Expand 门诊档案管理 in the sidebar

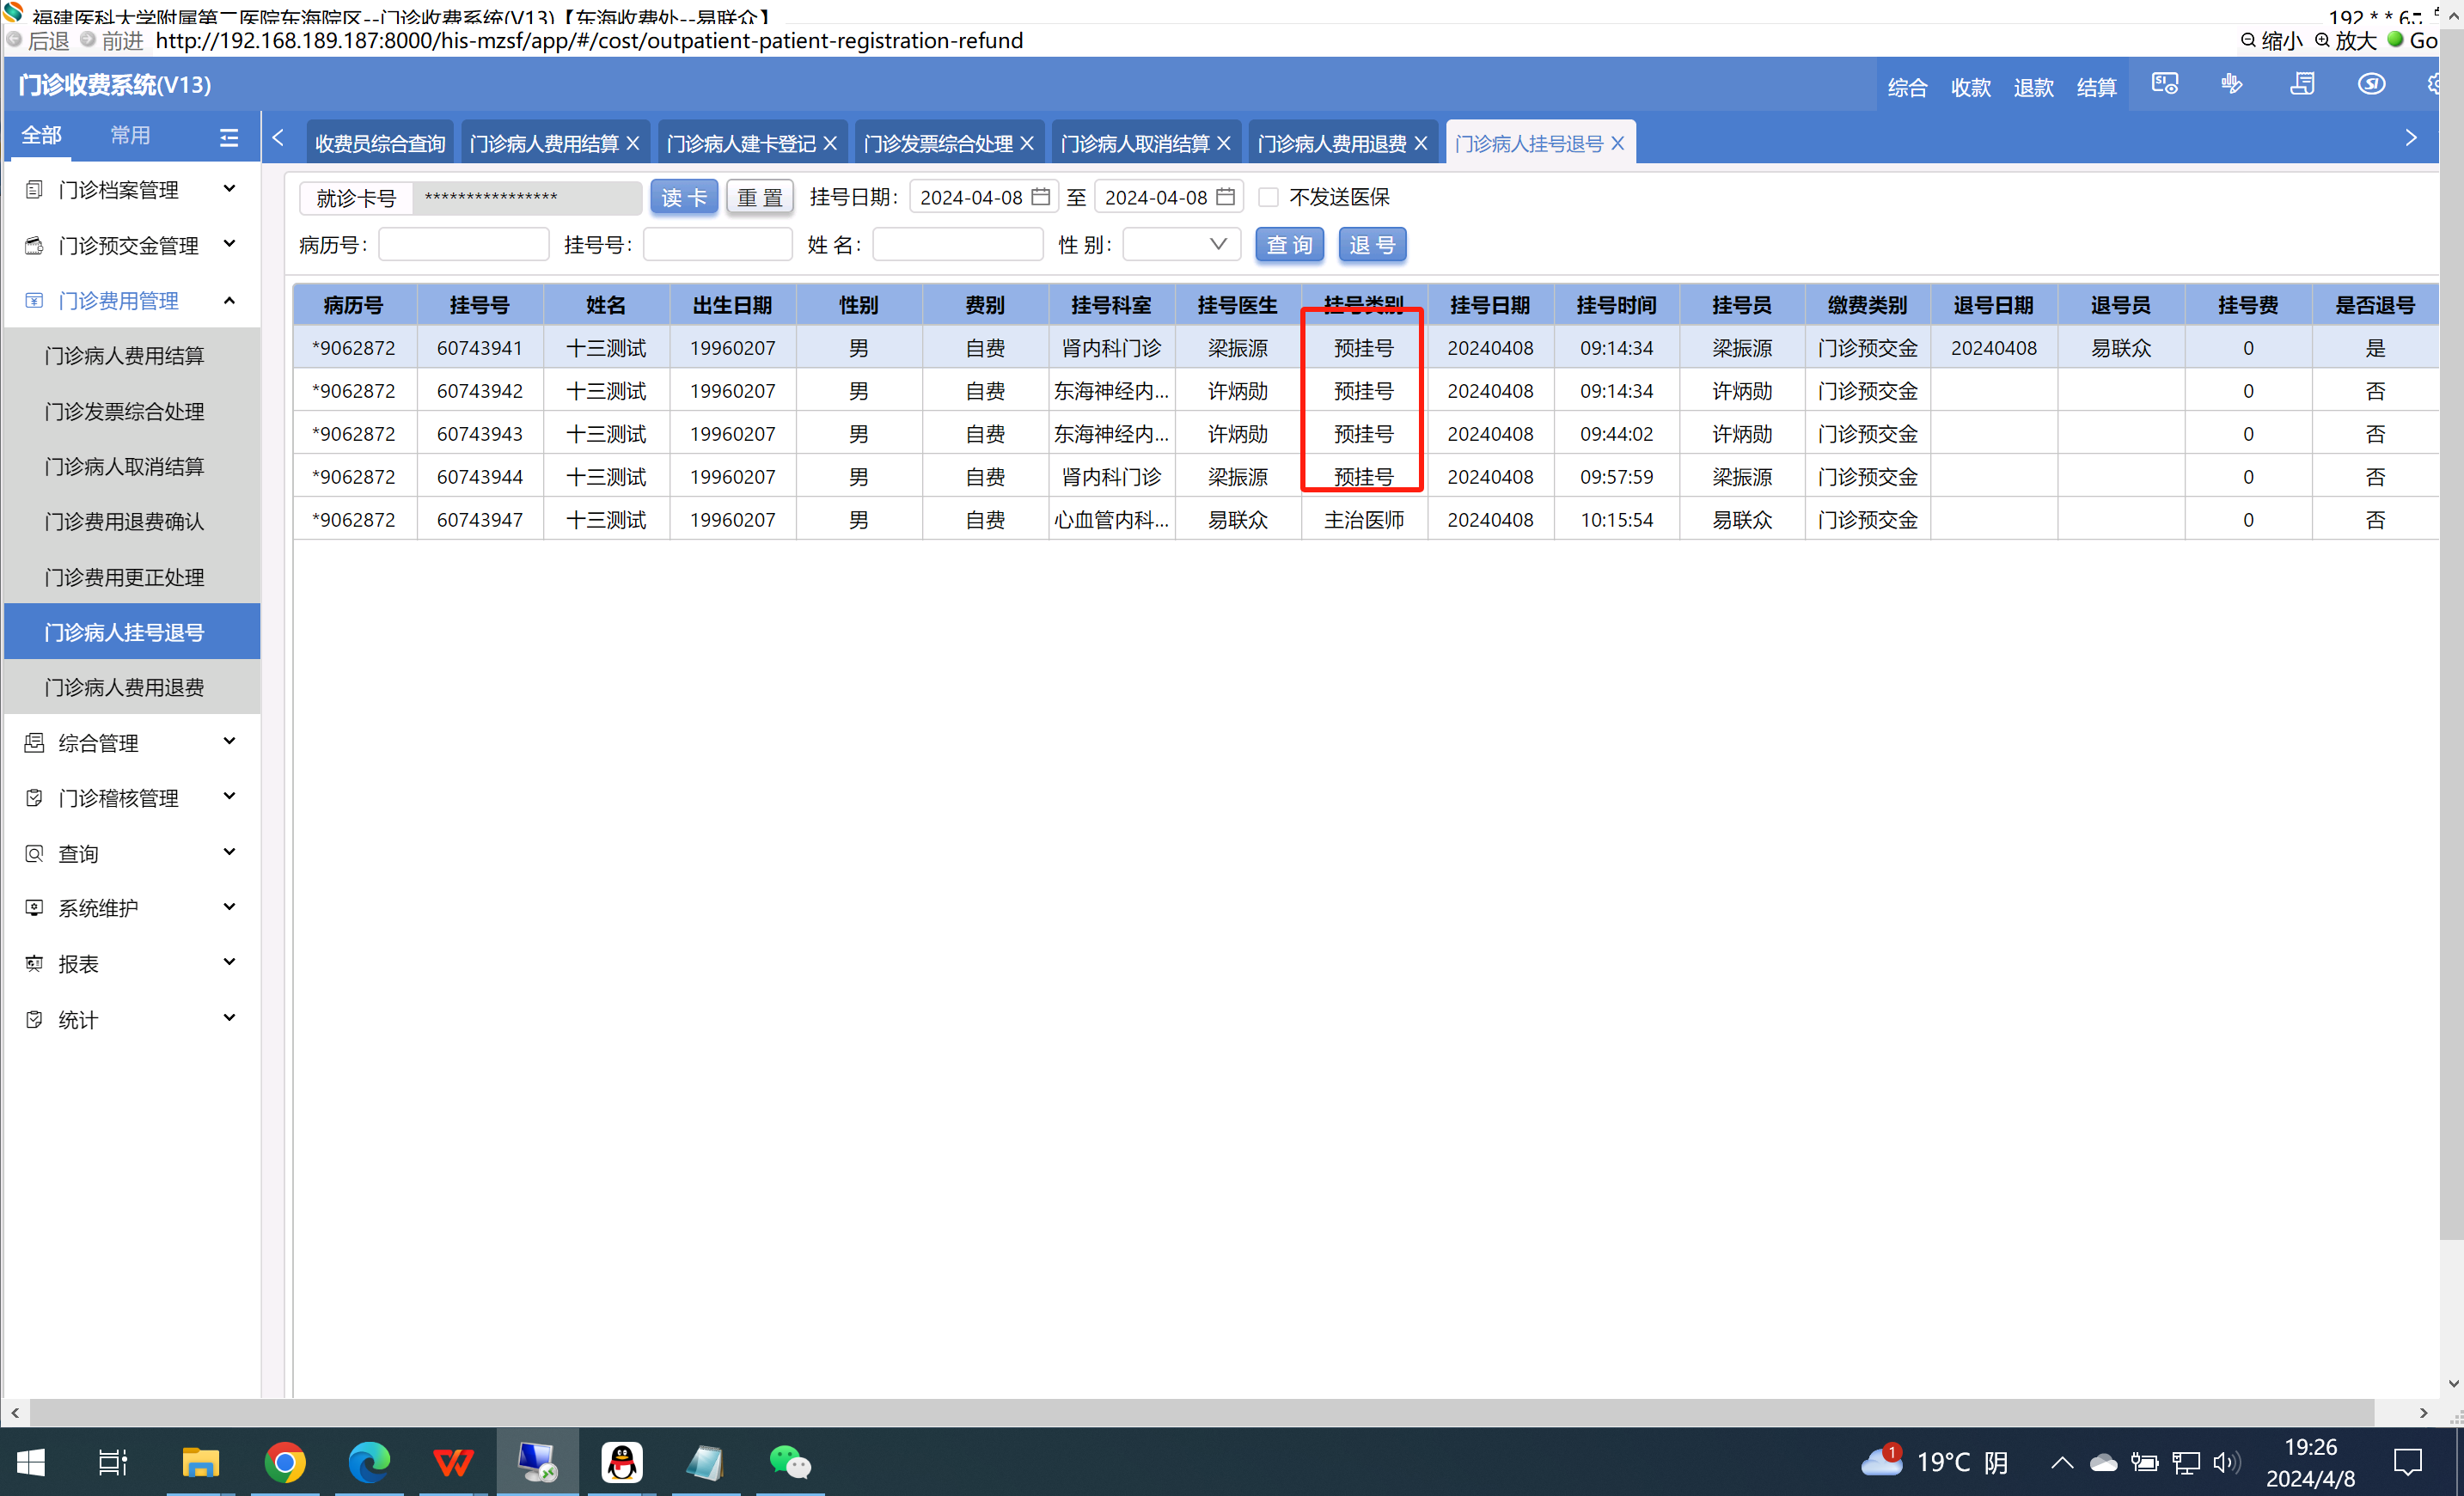tap(130, 190)
